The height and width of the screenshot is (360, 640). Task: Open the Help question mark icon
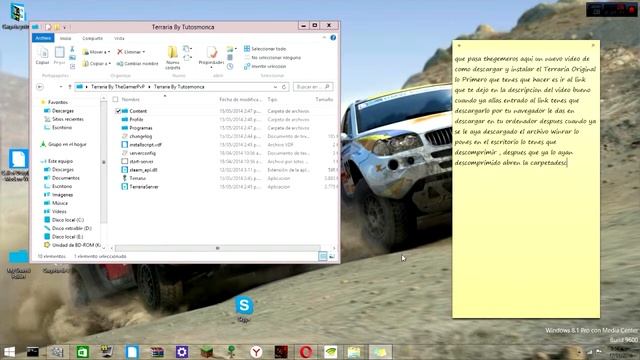[x=333, y=38]
